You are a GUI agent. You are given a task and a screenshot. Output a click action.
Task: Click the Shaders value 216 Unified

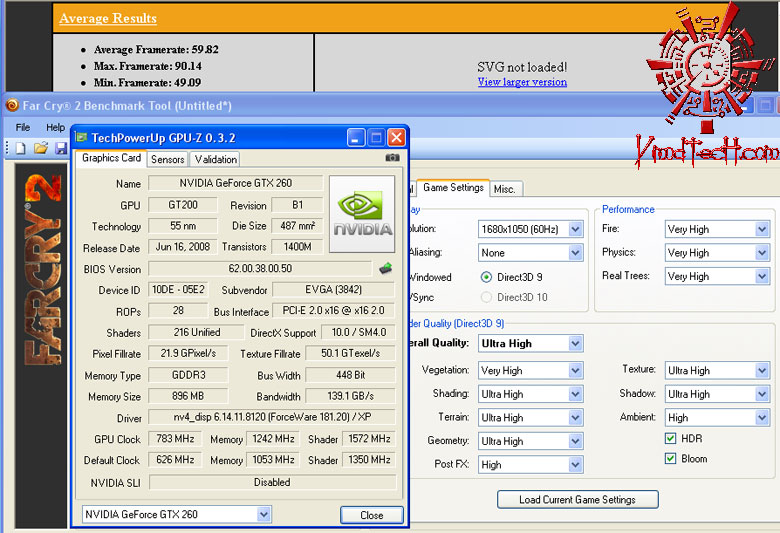[196, 332]
